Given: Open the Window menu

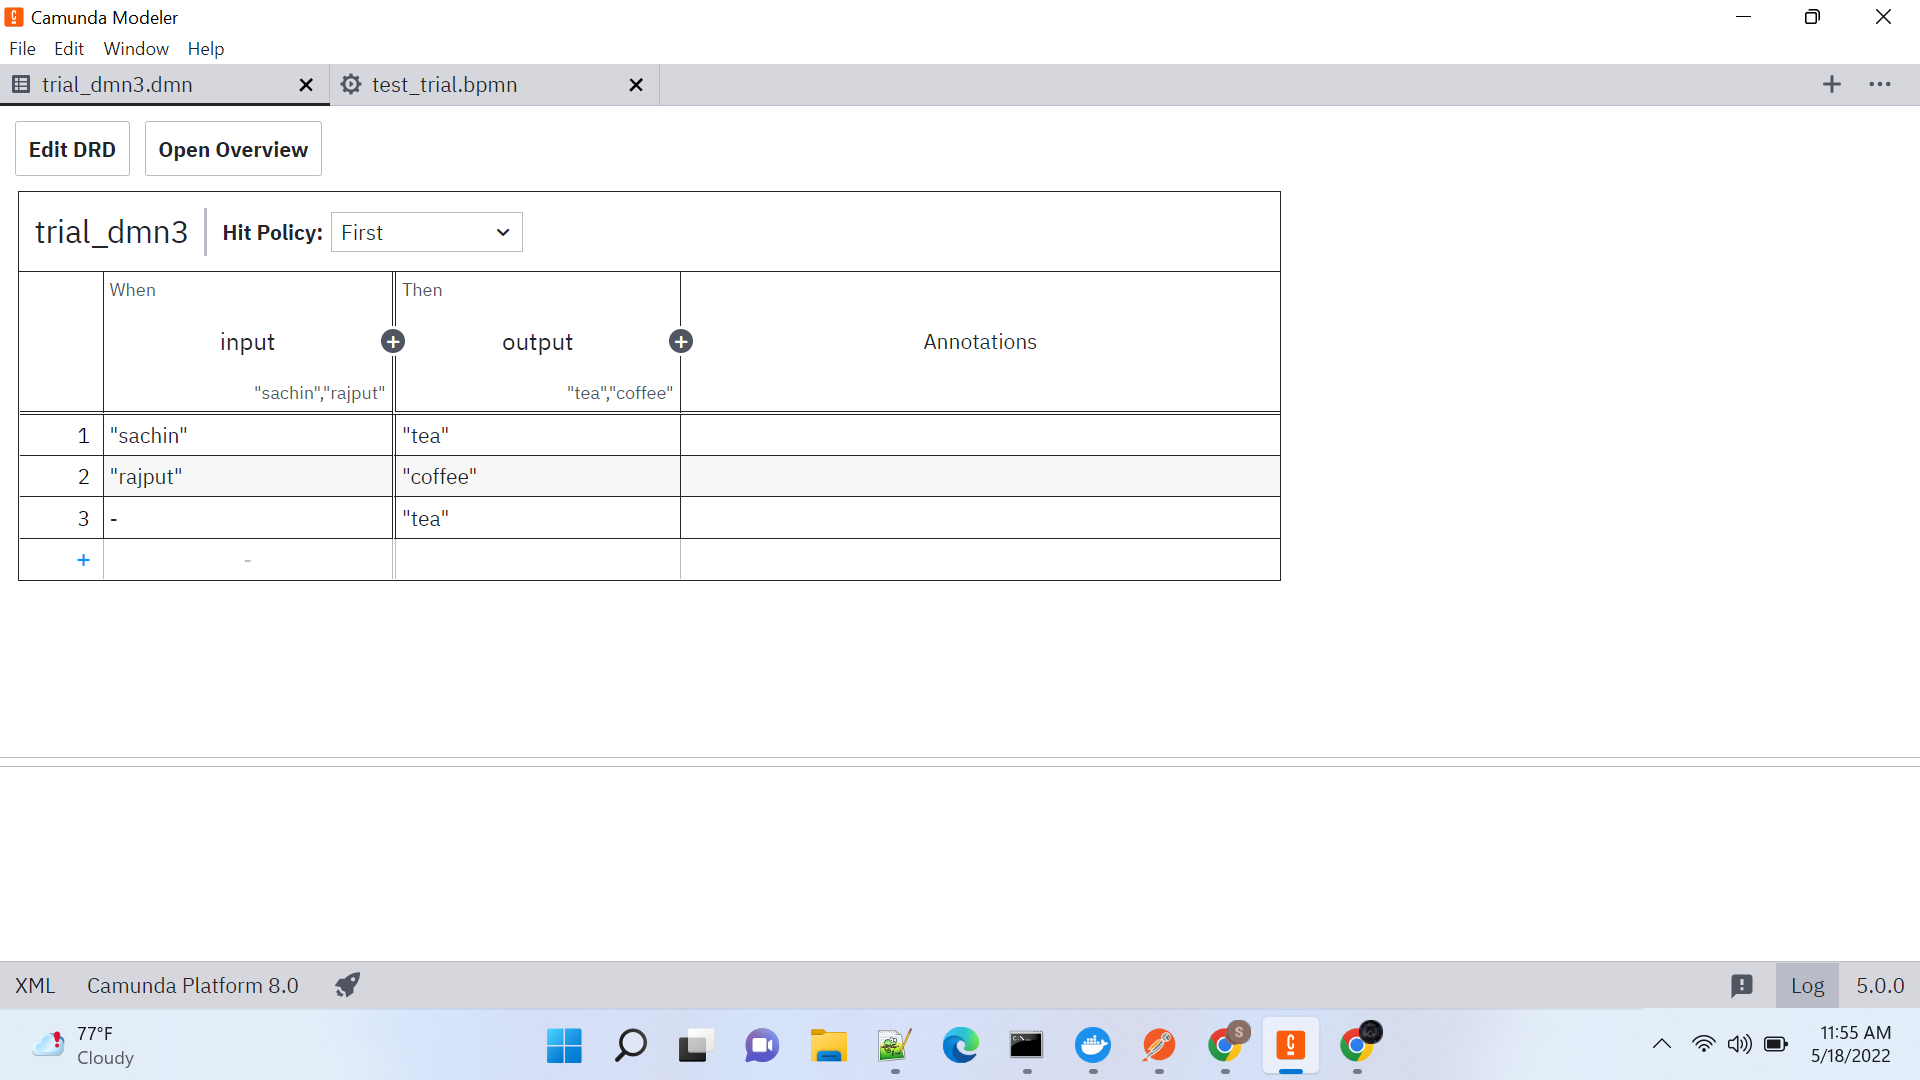Looking at the screenshot, I should pos(136,49).
